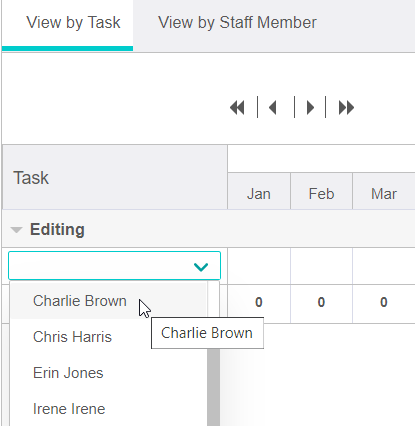
Task: Jump to first period with double-left arrow
Action: tap(237, 108)
